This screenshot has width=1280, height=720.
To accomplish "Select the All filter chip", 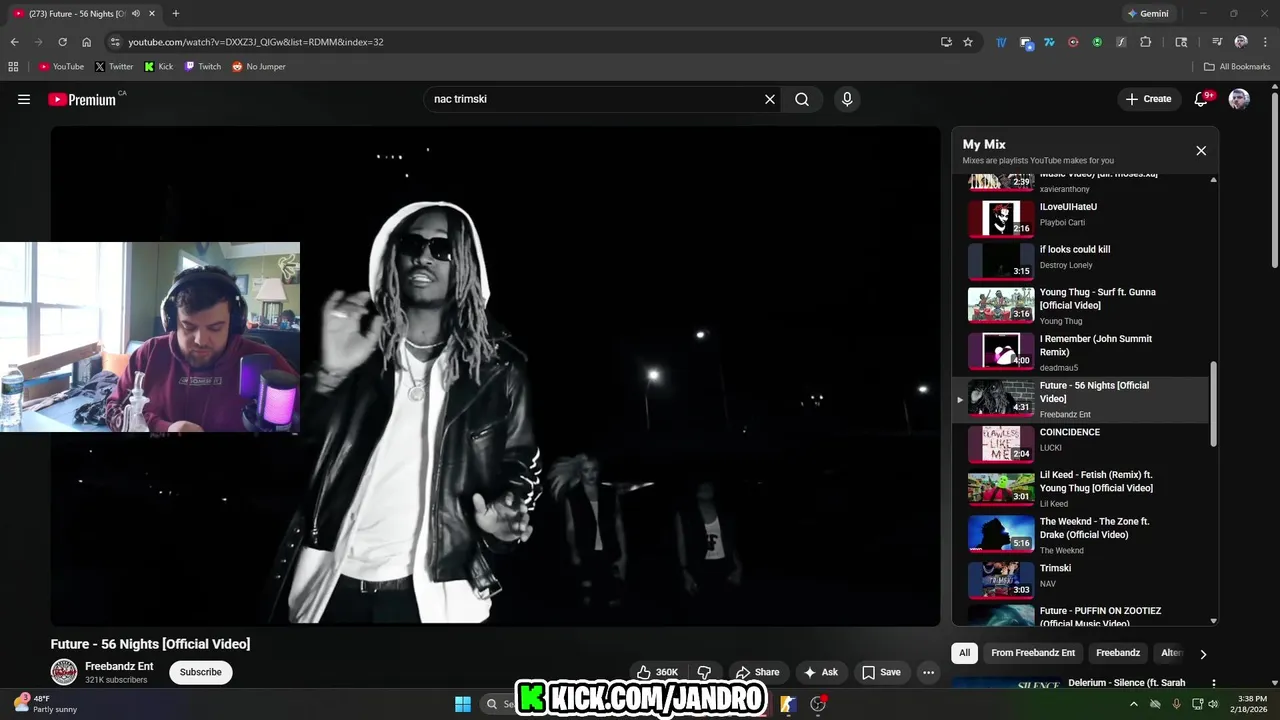I will (x=964, y=653).
